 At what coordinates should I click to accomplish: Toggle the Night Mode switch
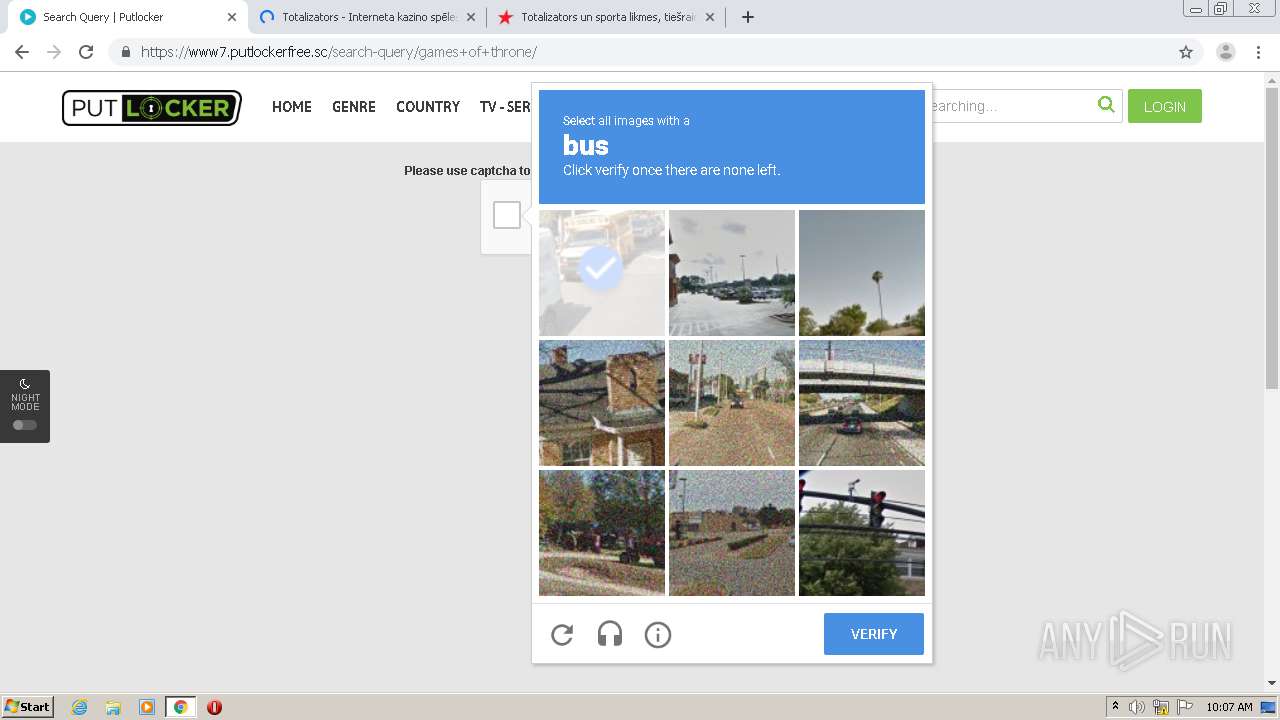click(25, 425)
